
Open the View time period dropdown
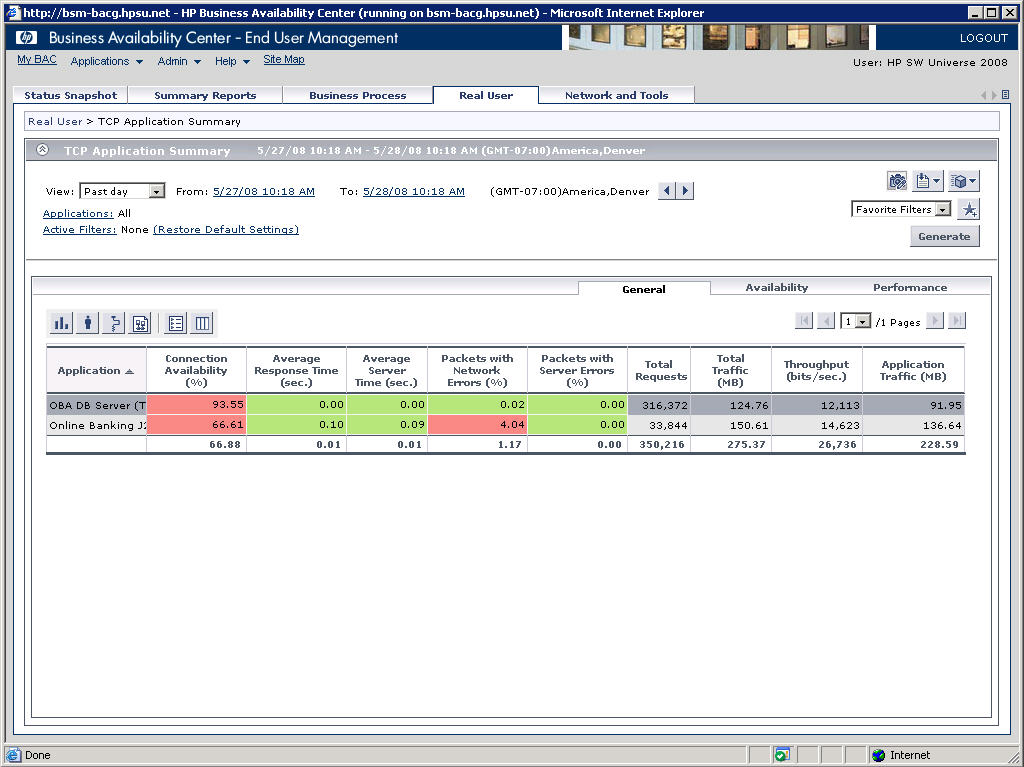tap(122, 191)
